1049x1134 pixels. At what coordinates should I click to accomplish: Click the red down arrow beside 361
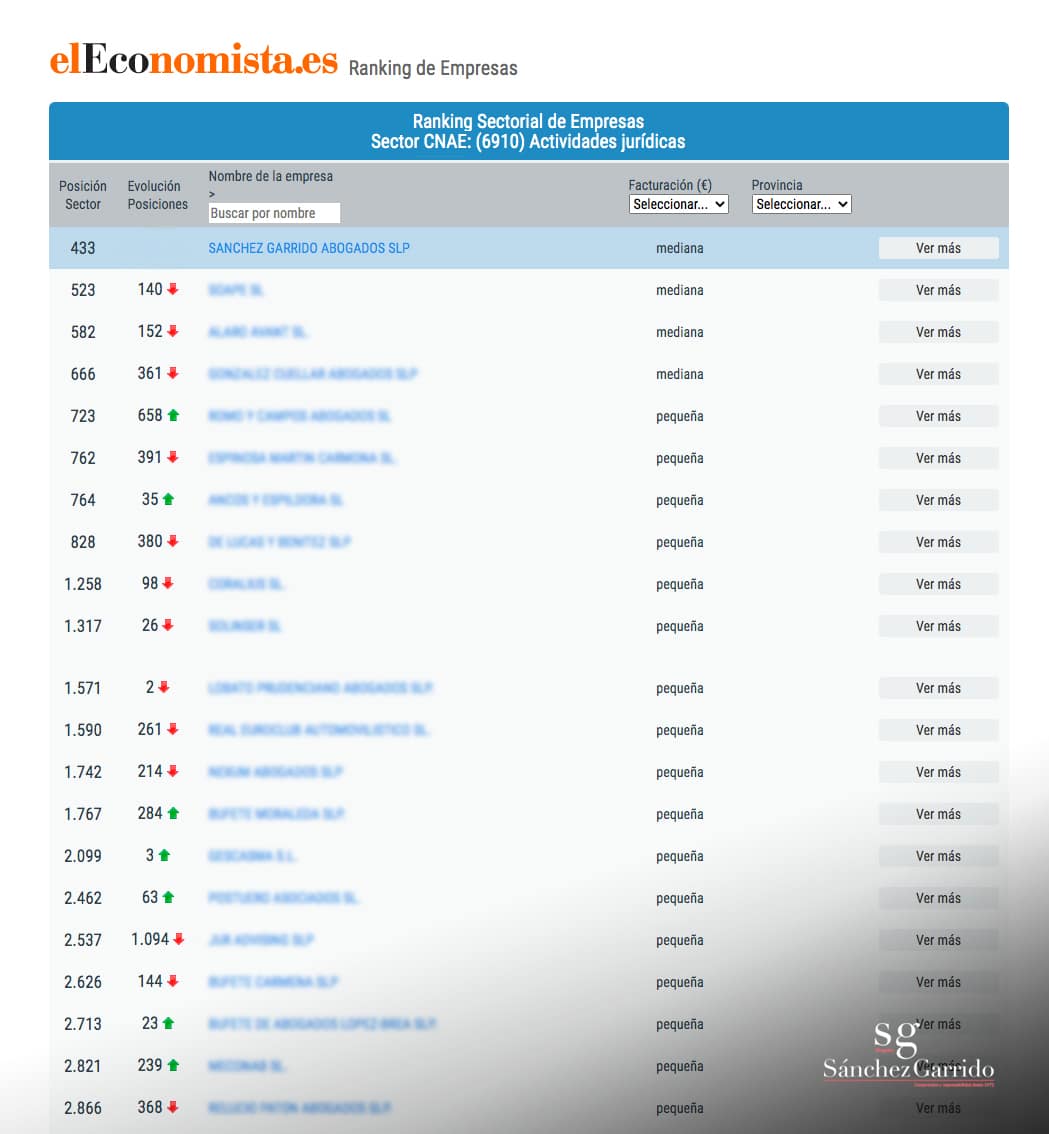pyautogui.click(x=173, y=373)
